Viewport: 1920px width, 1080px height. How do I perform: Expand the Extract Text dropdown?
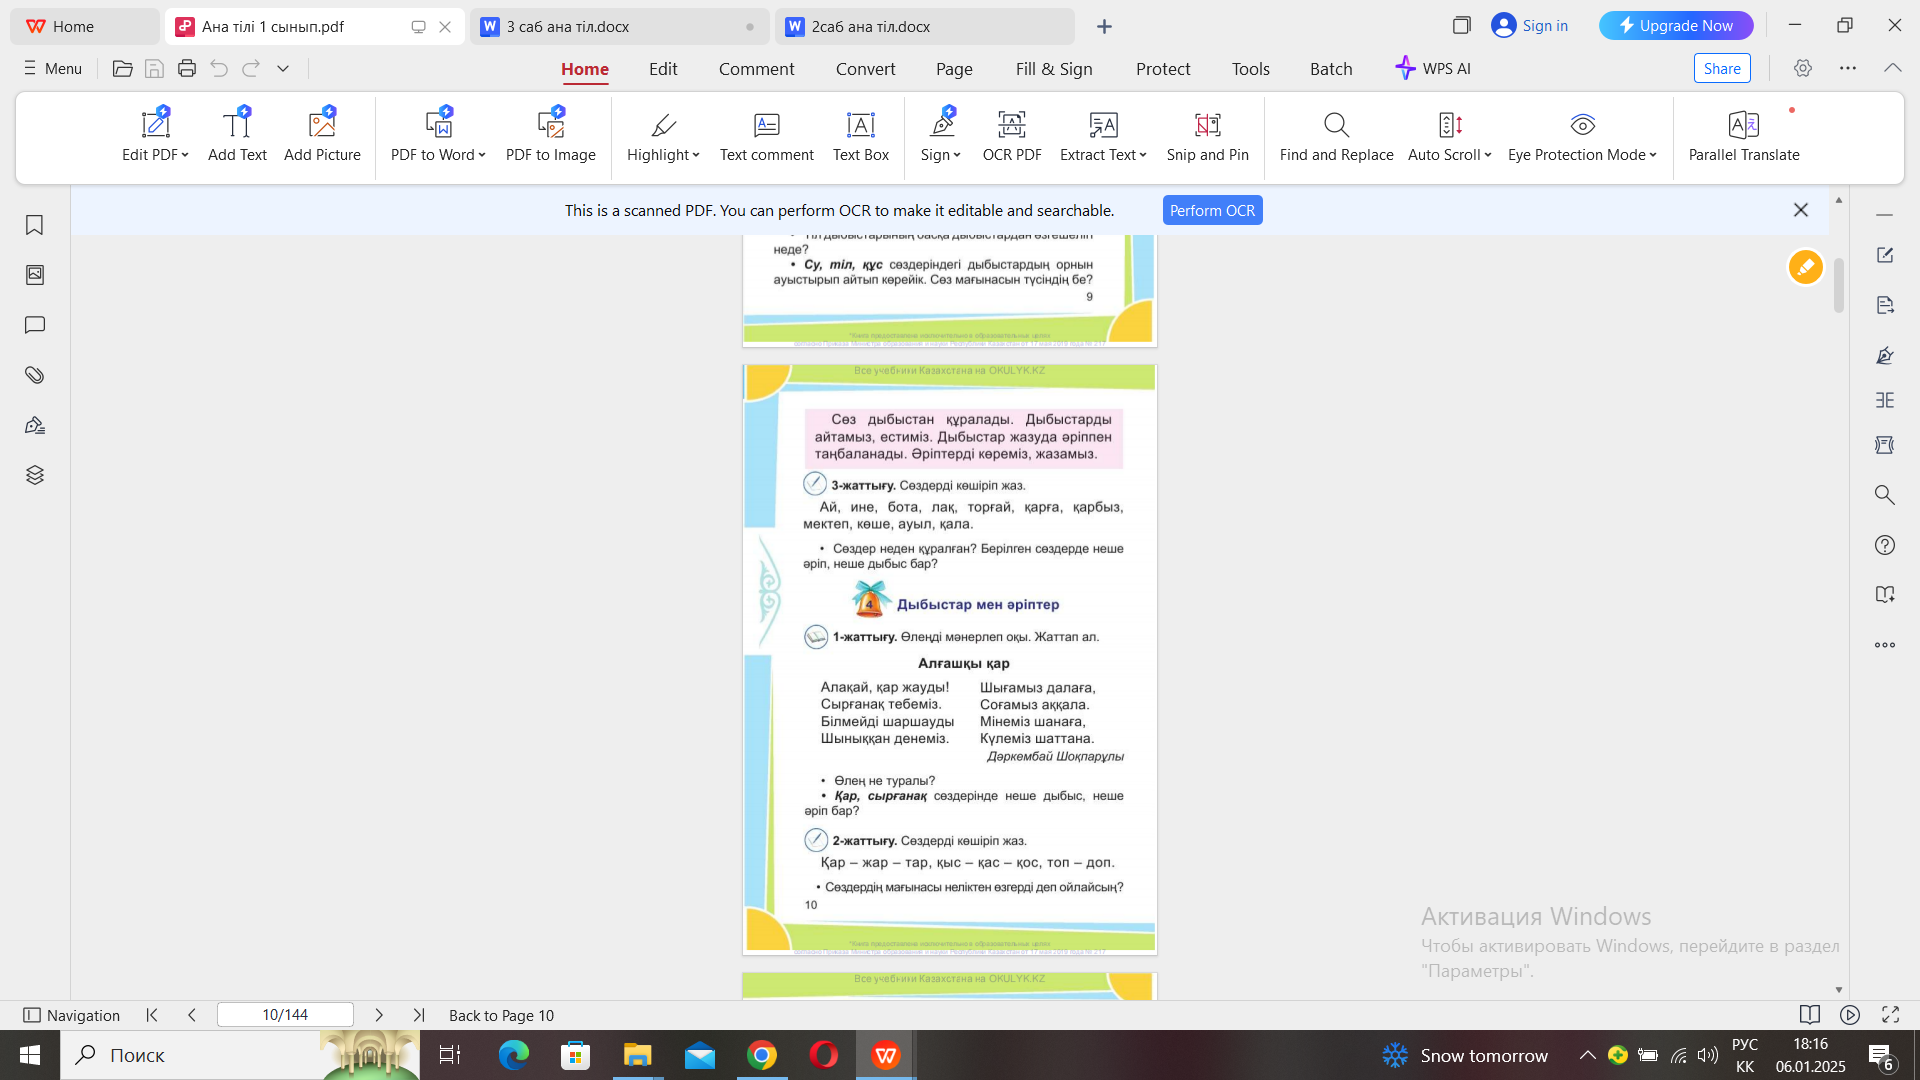point(1143,155)
